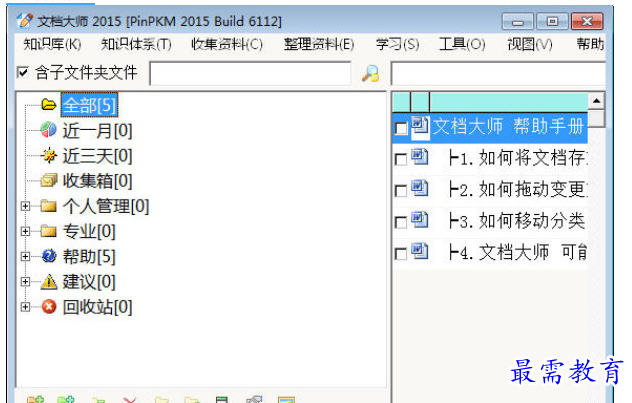Click the document icon on the ├3. 如何移动分类 row
This screenshot has width=632, height=403.
(x=420, y=220)
